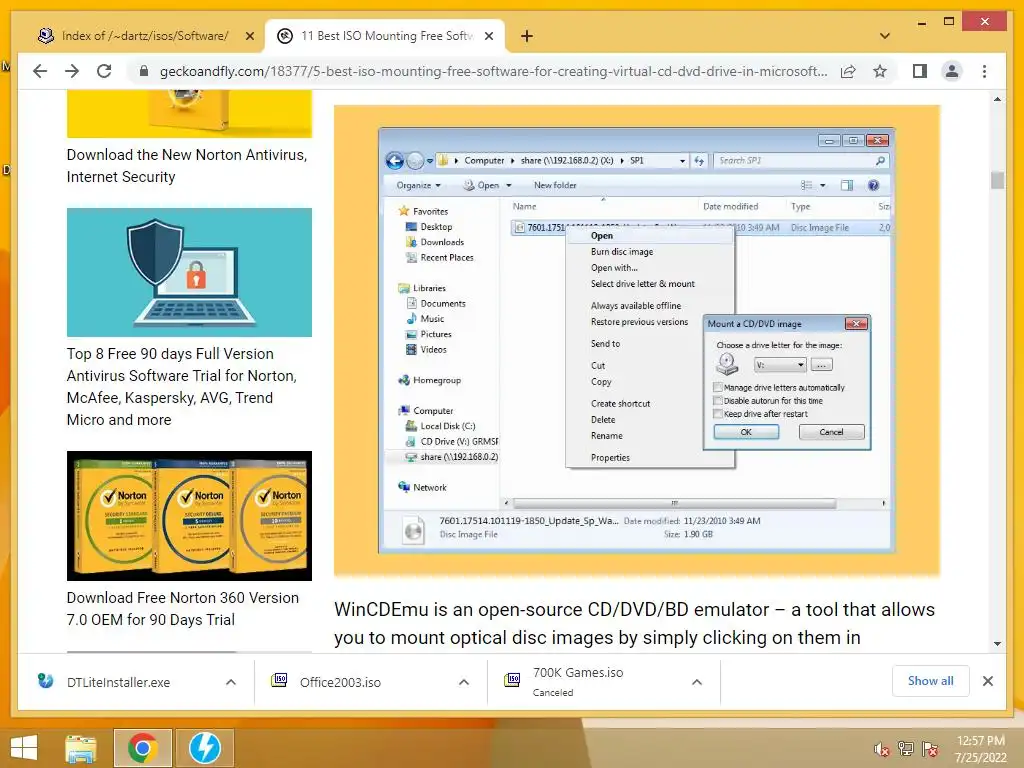This screenshot has height=768, width=1024.
Task: Open the Windows Start button
Action: [x=24, y=748]
